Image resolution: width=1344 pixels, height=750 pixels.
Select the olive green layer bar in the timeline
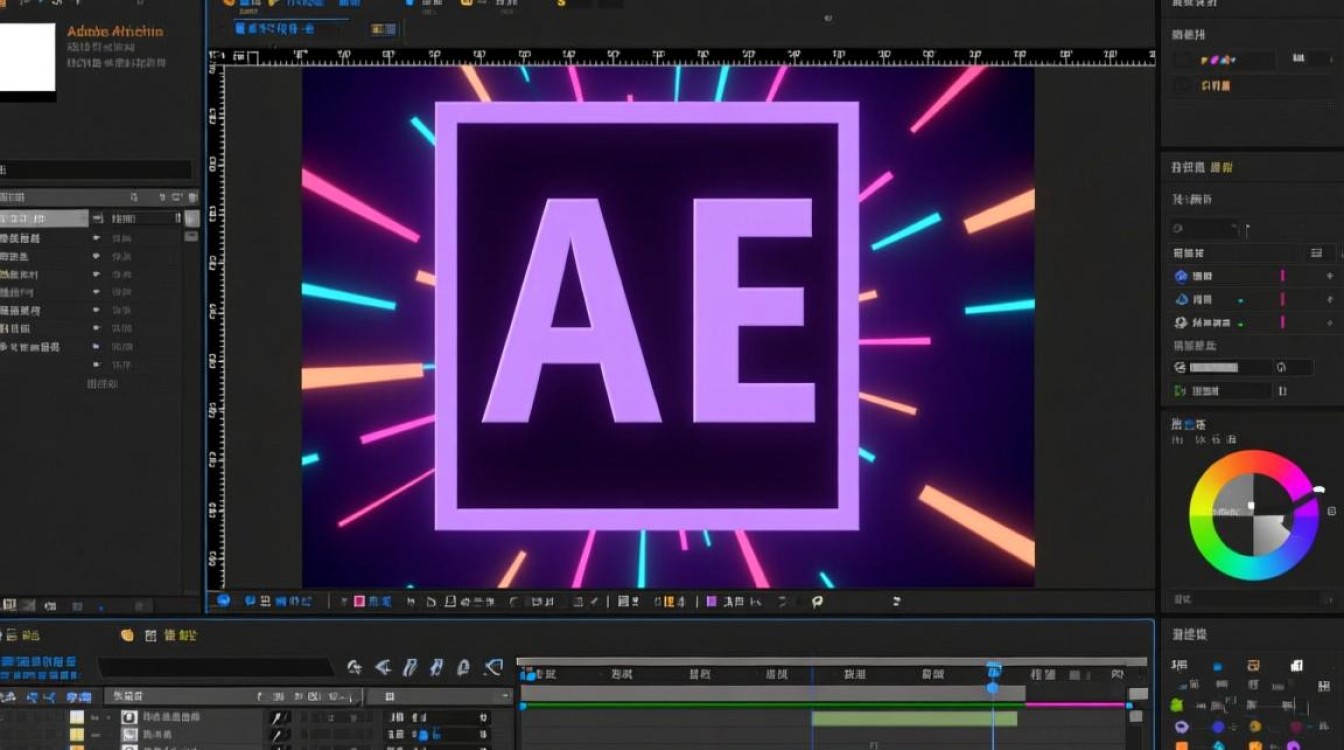coord(914,718)
